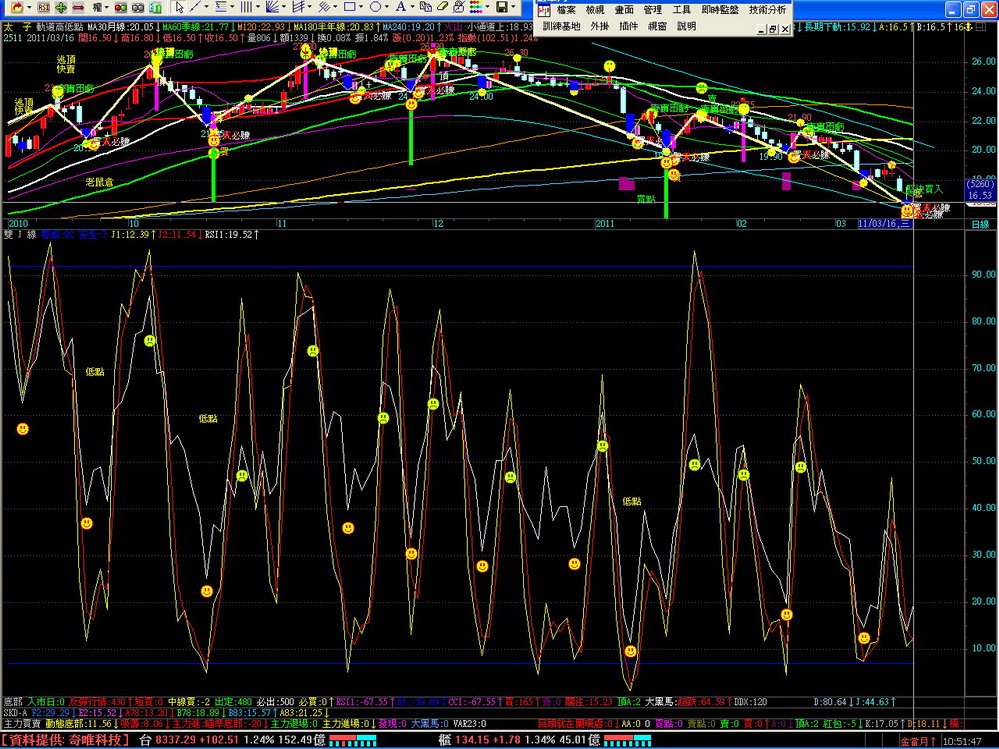Select the ellipse drawing tool
Viewport: 999px width, 749px height.
(x=375, y=7)
